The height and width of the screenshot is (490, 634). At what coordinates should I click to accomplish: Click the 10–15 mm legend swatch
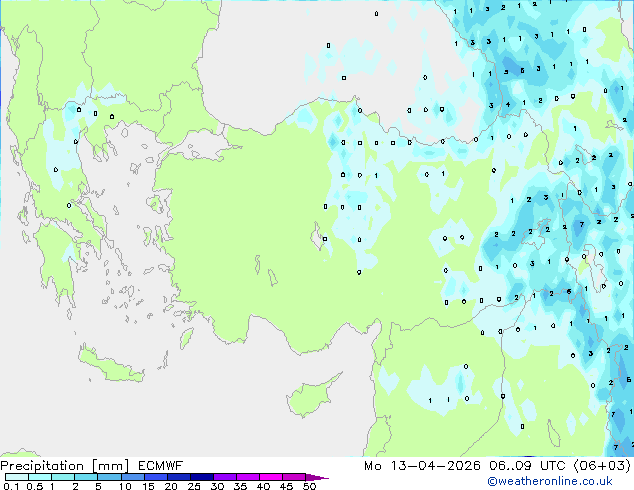pos(132,477)
